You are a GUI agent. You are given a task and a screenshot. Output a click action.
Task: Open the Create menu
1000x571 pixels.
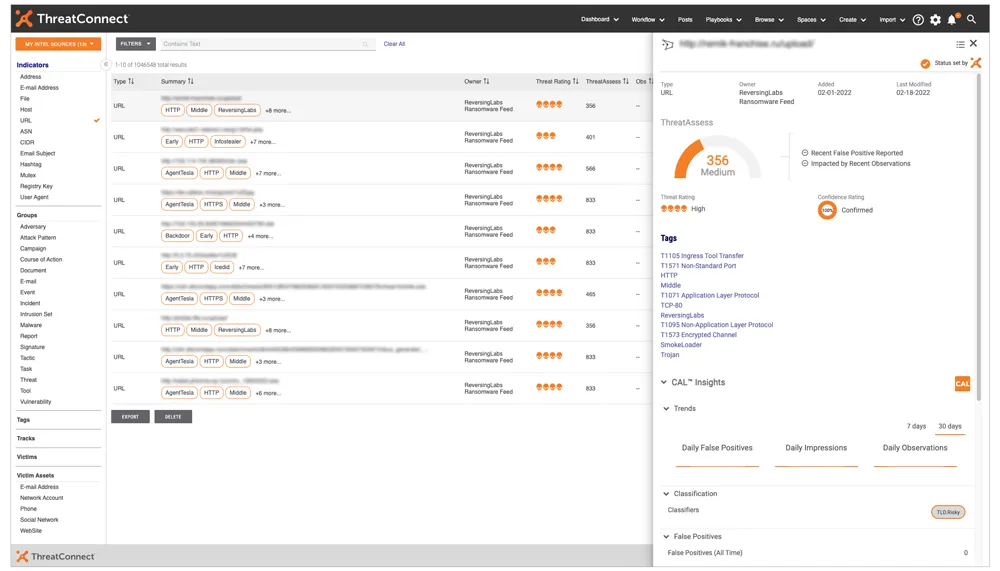(852, 20)
